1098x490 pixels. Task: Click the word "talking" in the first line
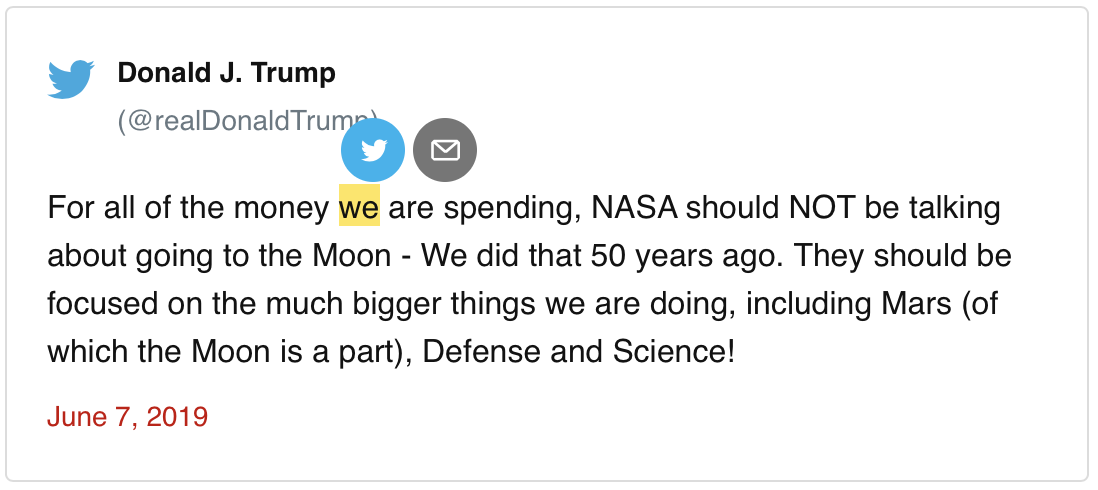click(949, 209)
